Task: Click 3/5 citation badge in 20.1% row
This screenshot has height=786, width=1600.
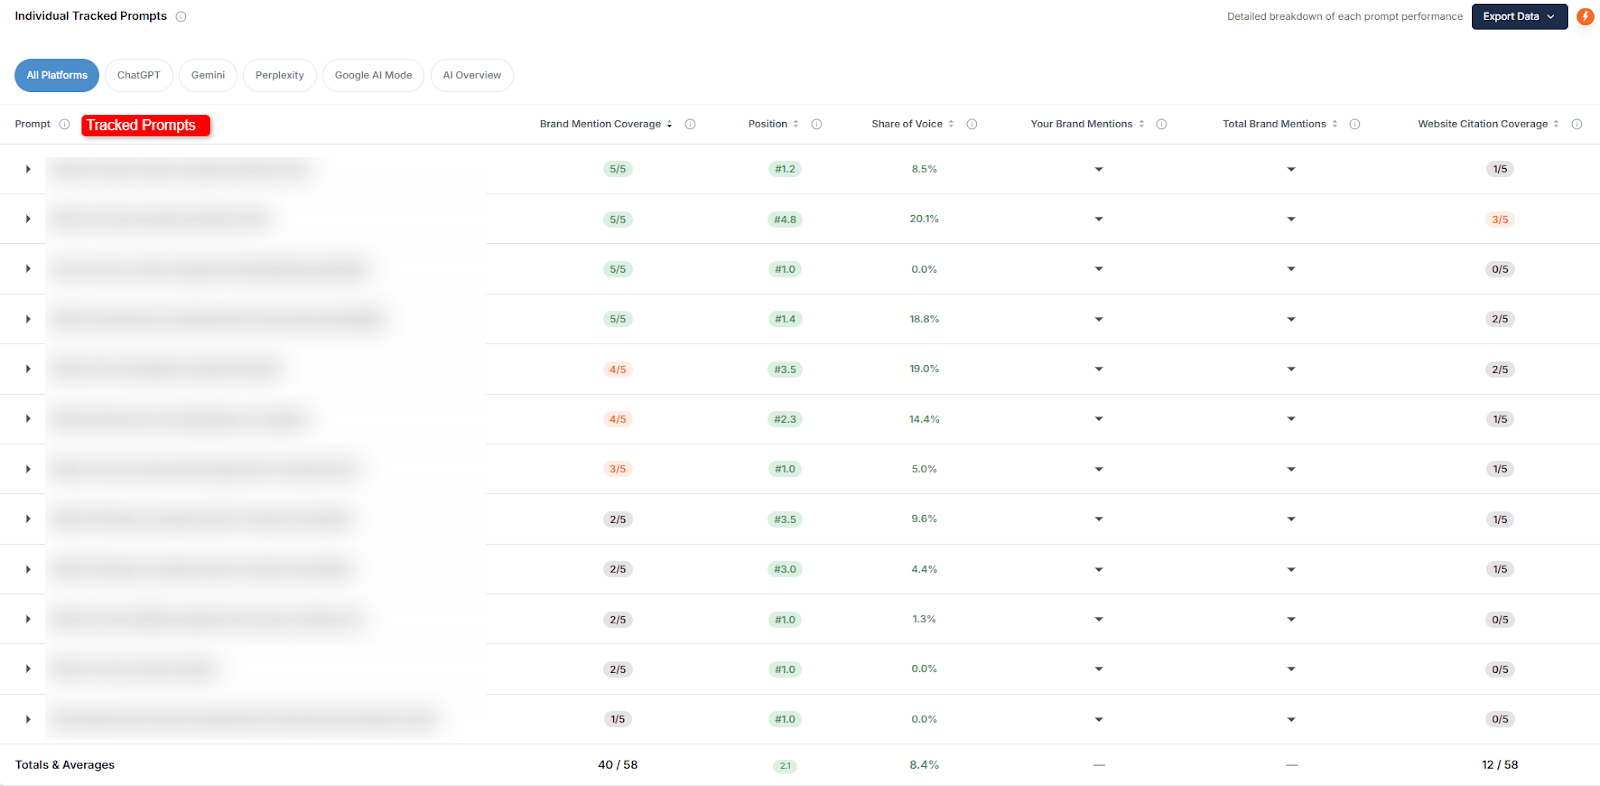Action: 1500,219
